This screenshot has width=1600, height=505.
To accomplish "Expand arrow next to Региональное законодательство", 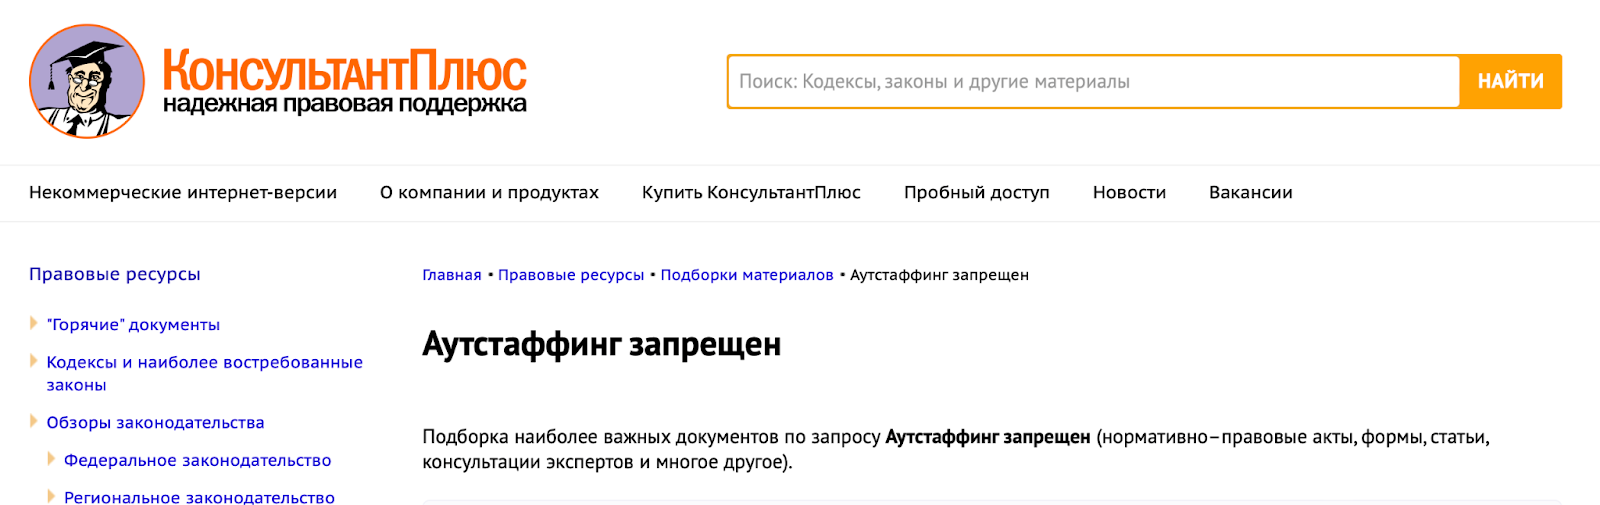I will [x=51, y=496].
